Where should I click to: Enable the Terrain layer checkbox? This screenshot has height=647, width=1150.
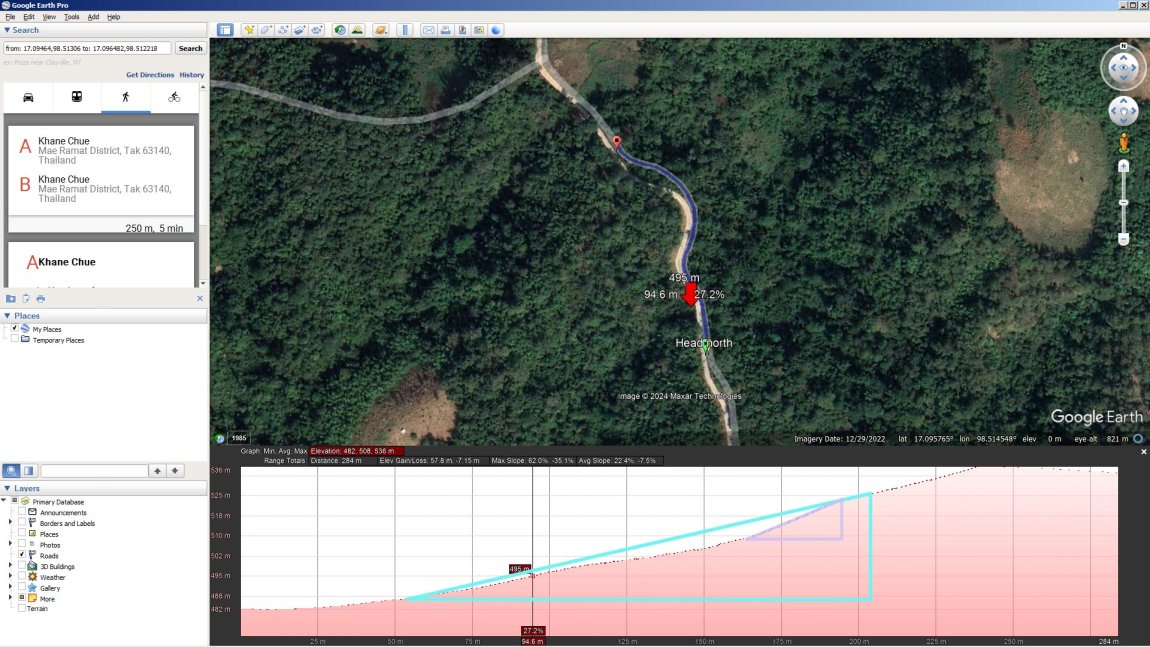point(22,608)
